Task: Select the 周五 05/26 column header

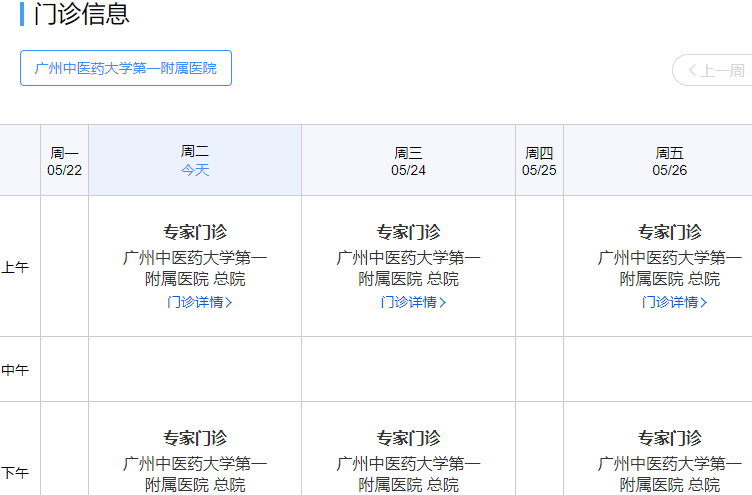Action: 670,161
